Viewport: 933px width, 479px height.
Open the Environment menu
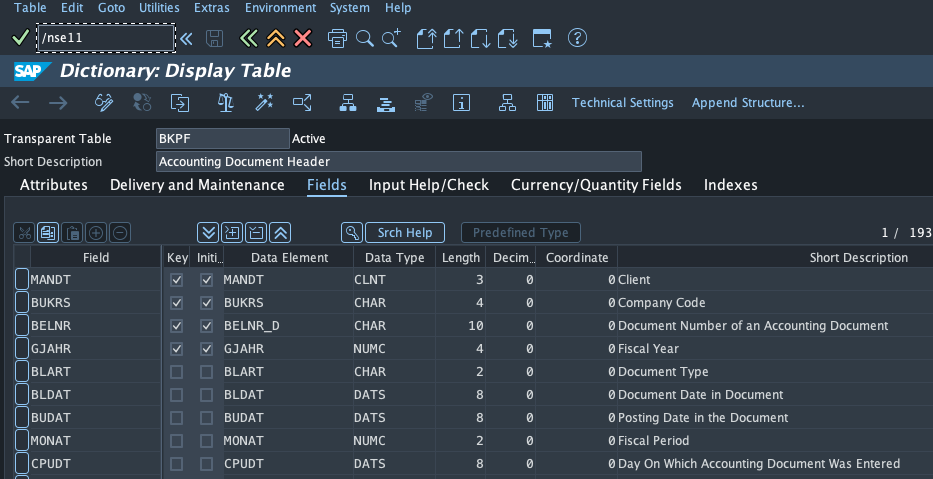tap(281, 8)
